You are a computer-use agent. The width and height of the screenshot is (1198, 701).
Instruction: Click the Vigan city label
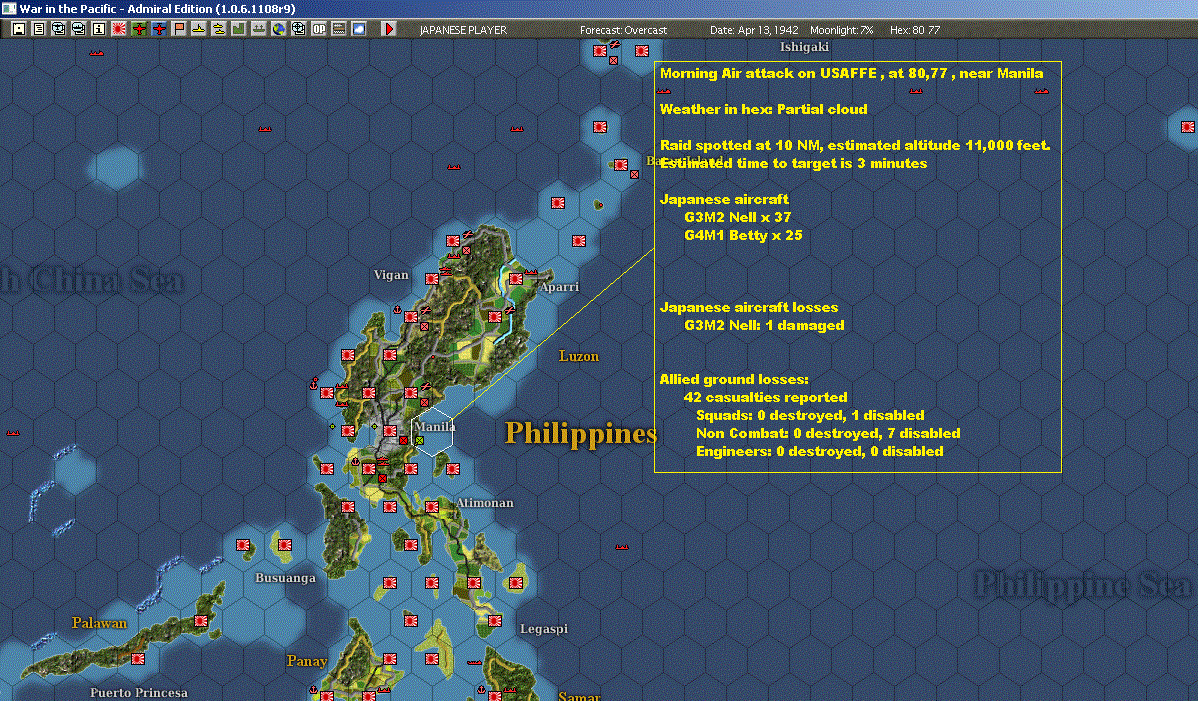click(x=391, y=275)
